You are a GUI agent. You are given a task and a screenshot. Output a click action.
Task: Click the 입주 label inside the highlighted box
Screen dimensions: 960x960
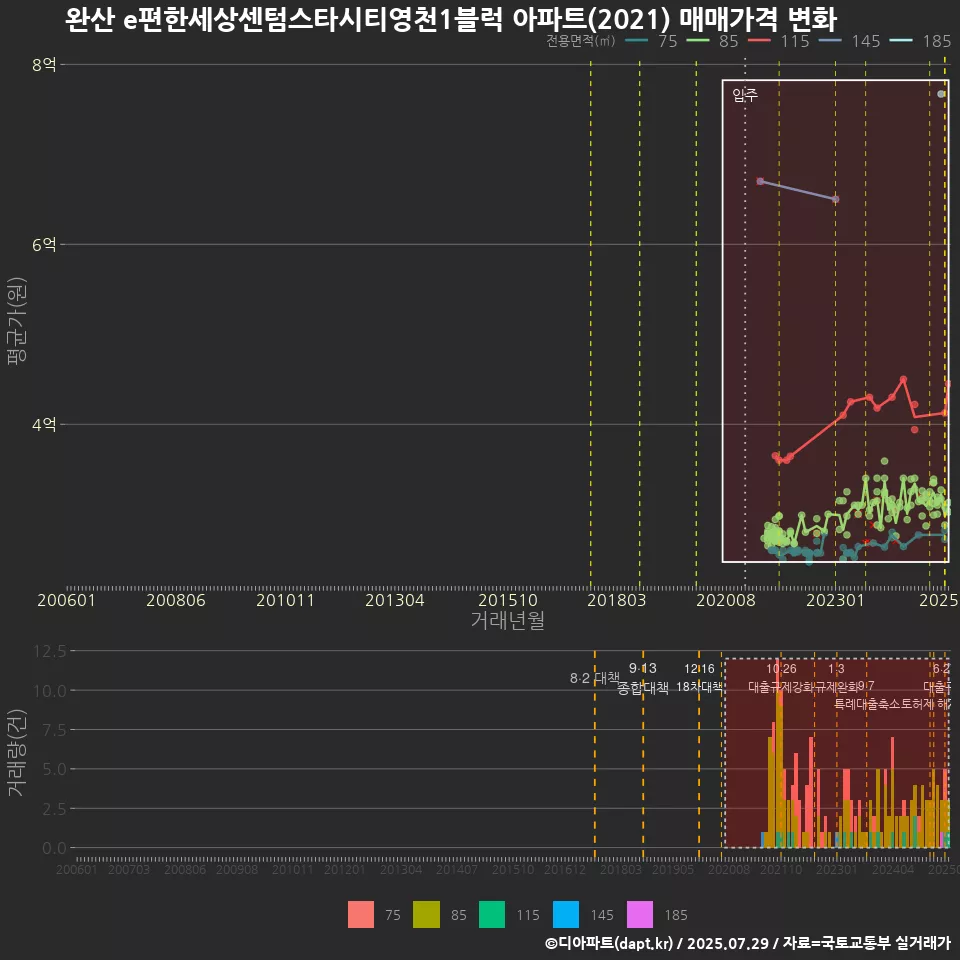click(745, 94)
